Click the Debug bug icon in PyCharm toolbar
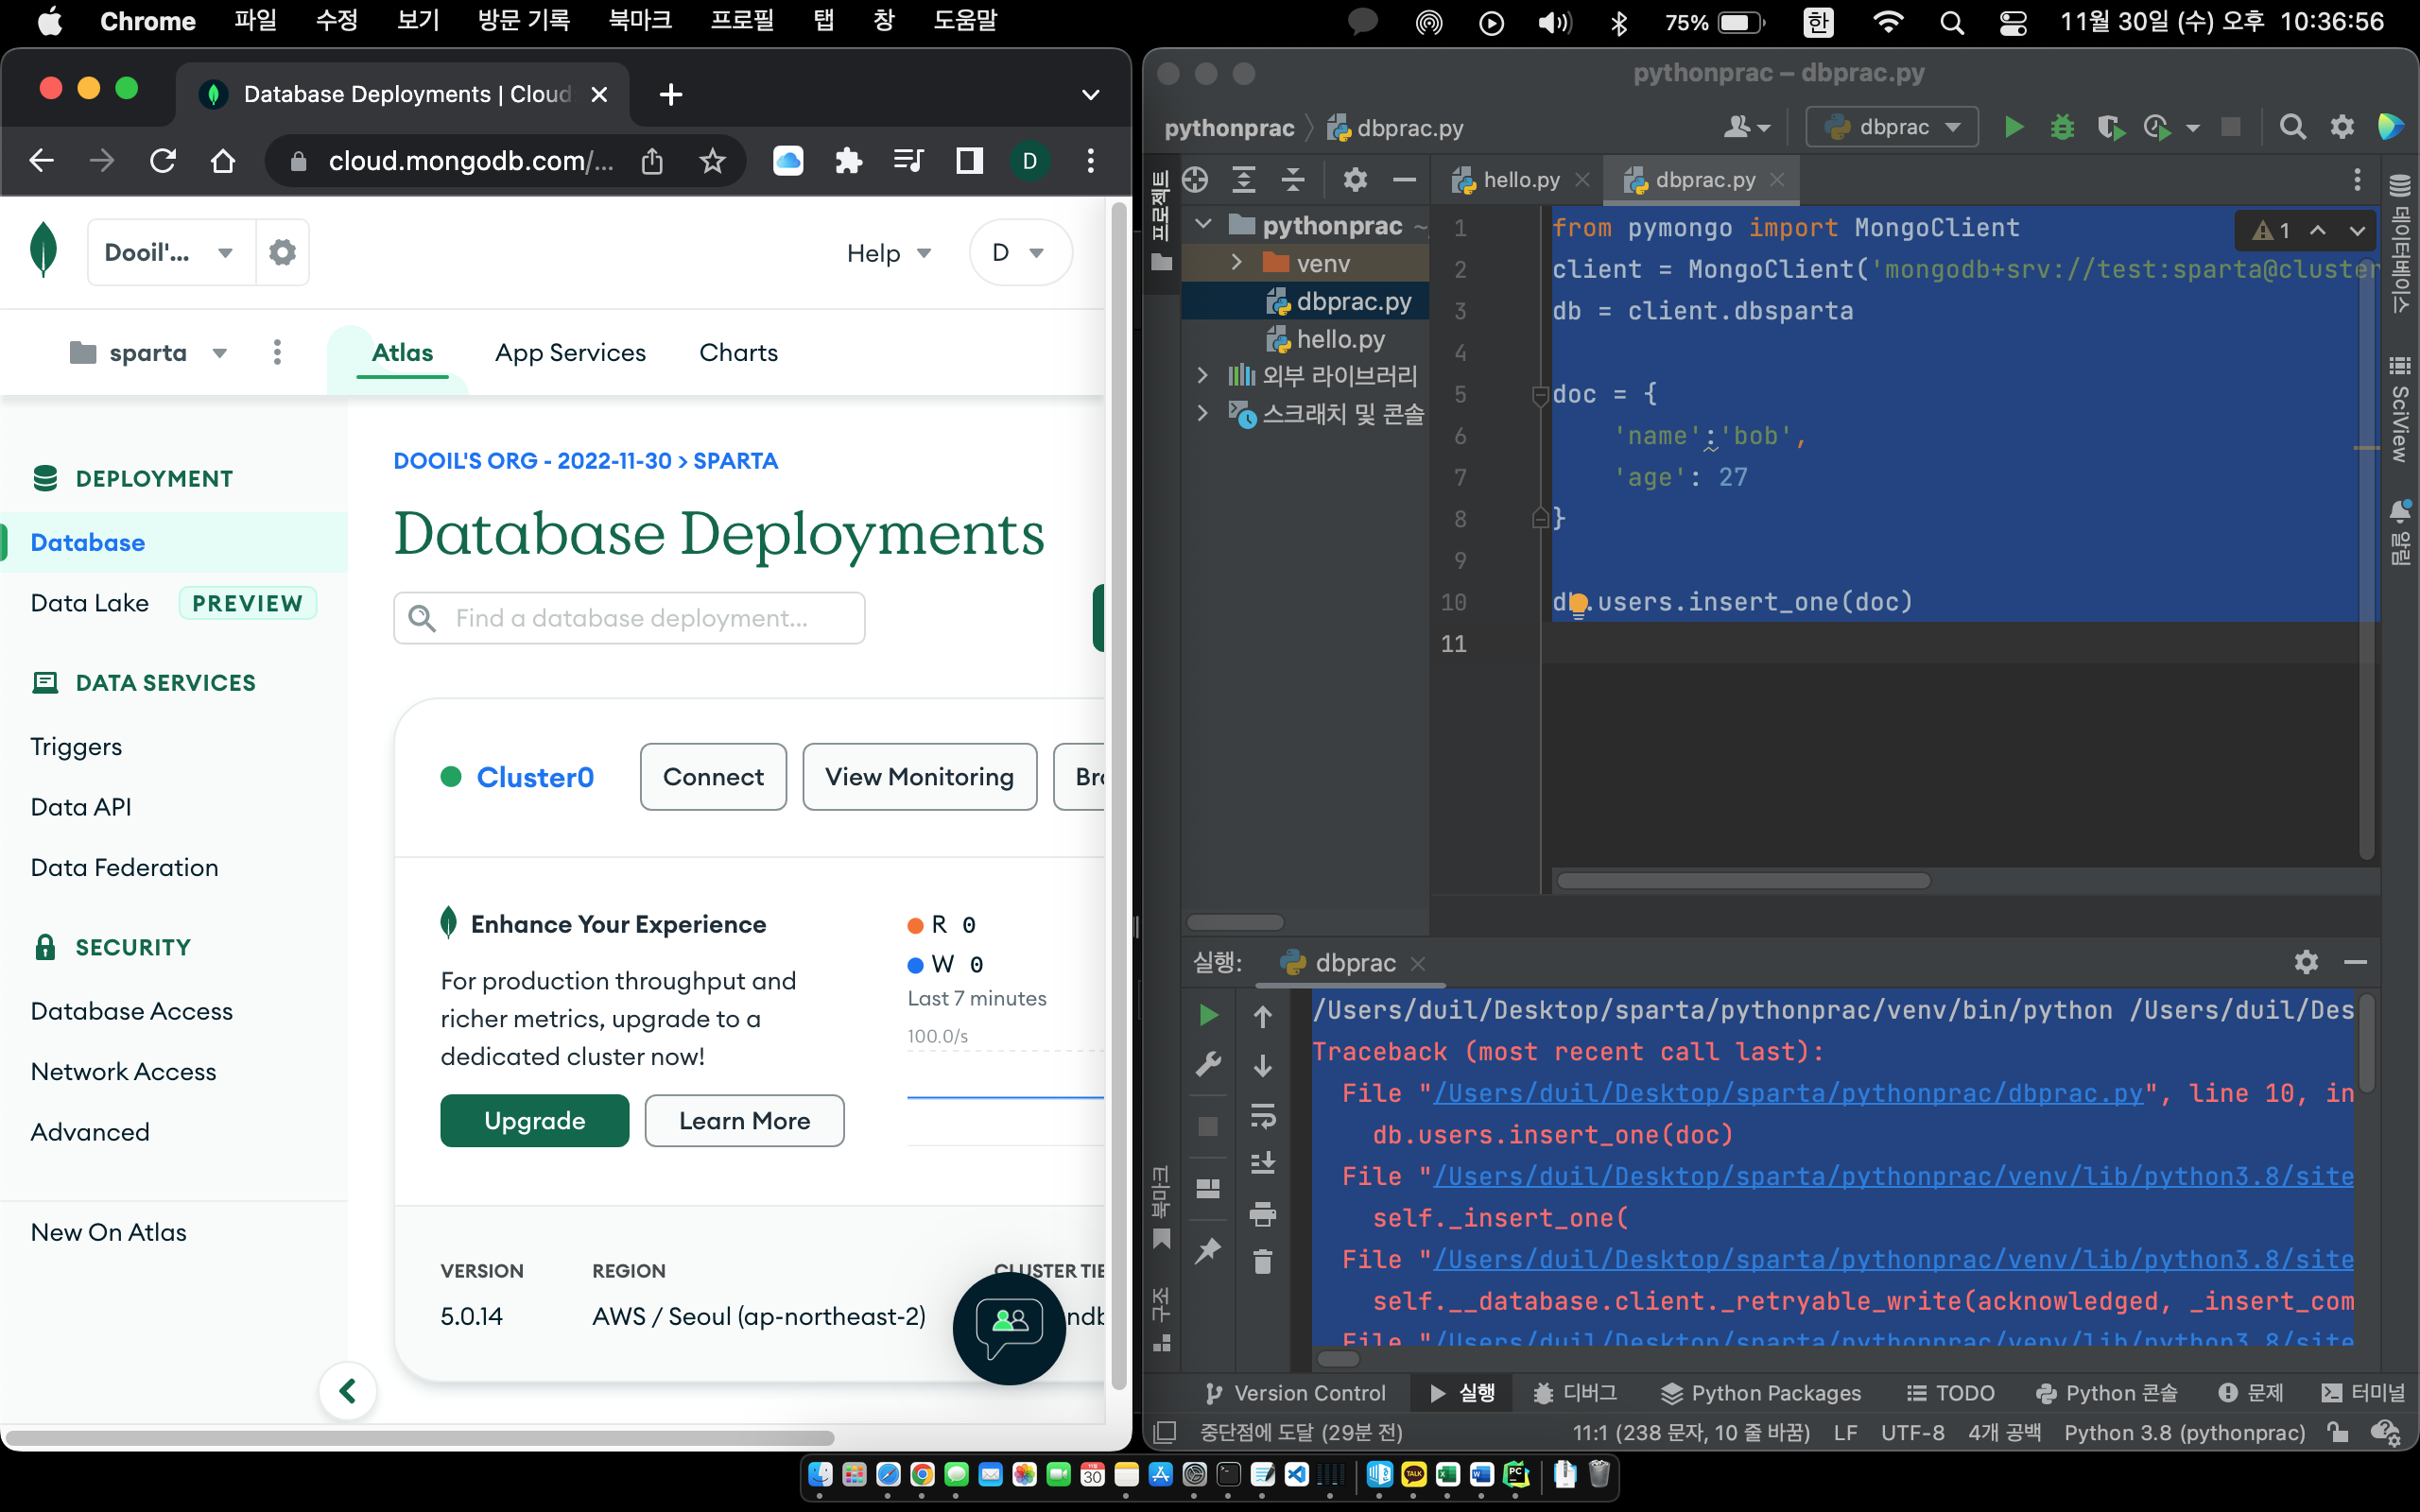Screen dimensions: 2420x1512 click(x=2062, y=127)
